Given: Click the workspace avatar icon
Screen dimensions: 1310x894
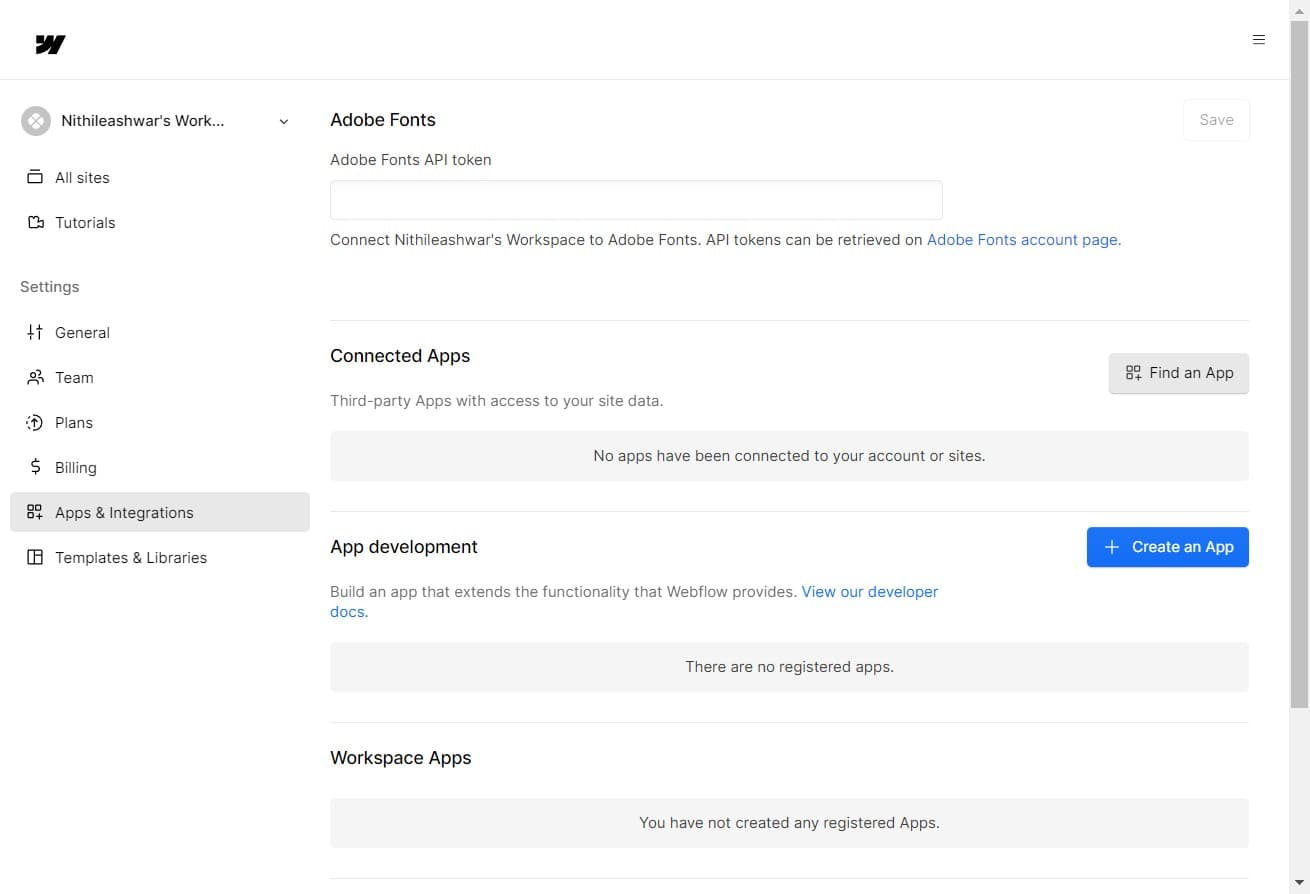Looking at the screenshot, I should point(36,121).
